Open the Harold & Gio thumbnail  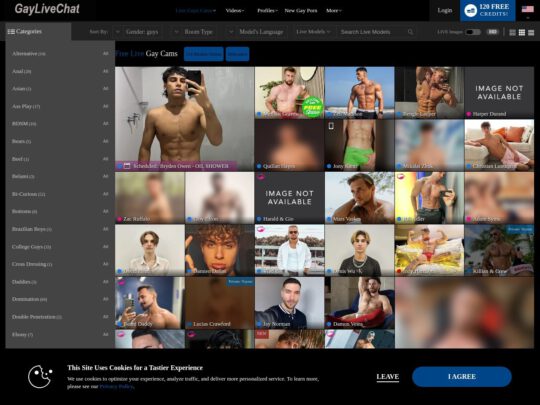tap(289, 198)
